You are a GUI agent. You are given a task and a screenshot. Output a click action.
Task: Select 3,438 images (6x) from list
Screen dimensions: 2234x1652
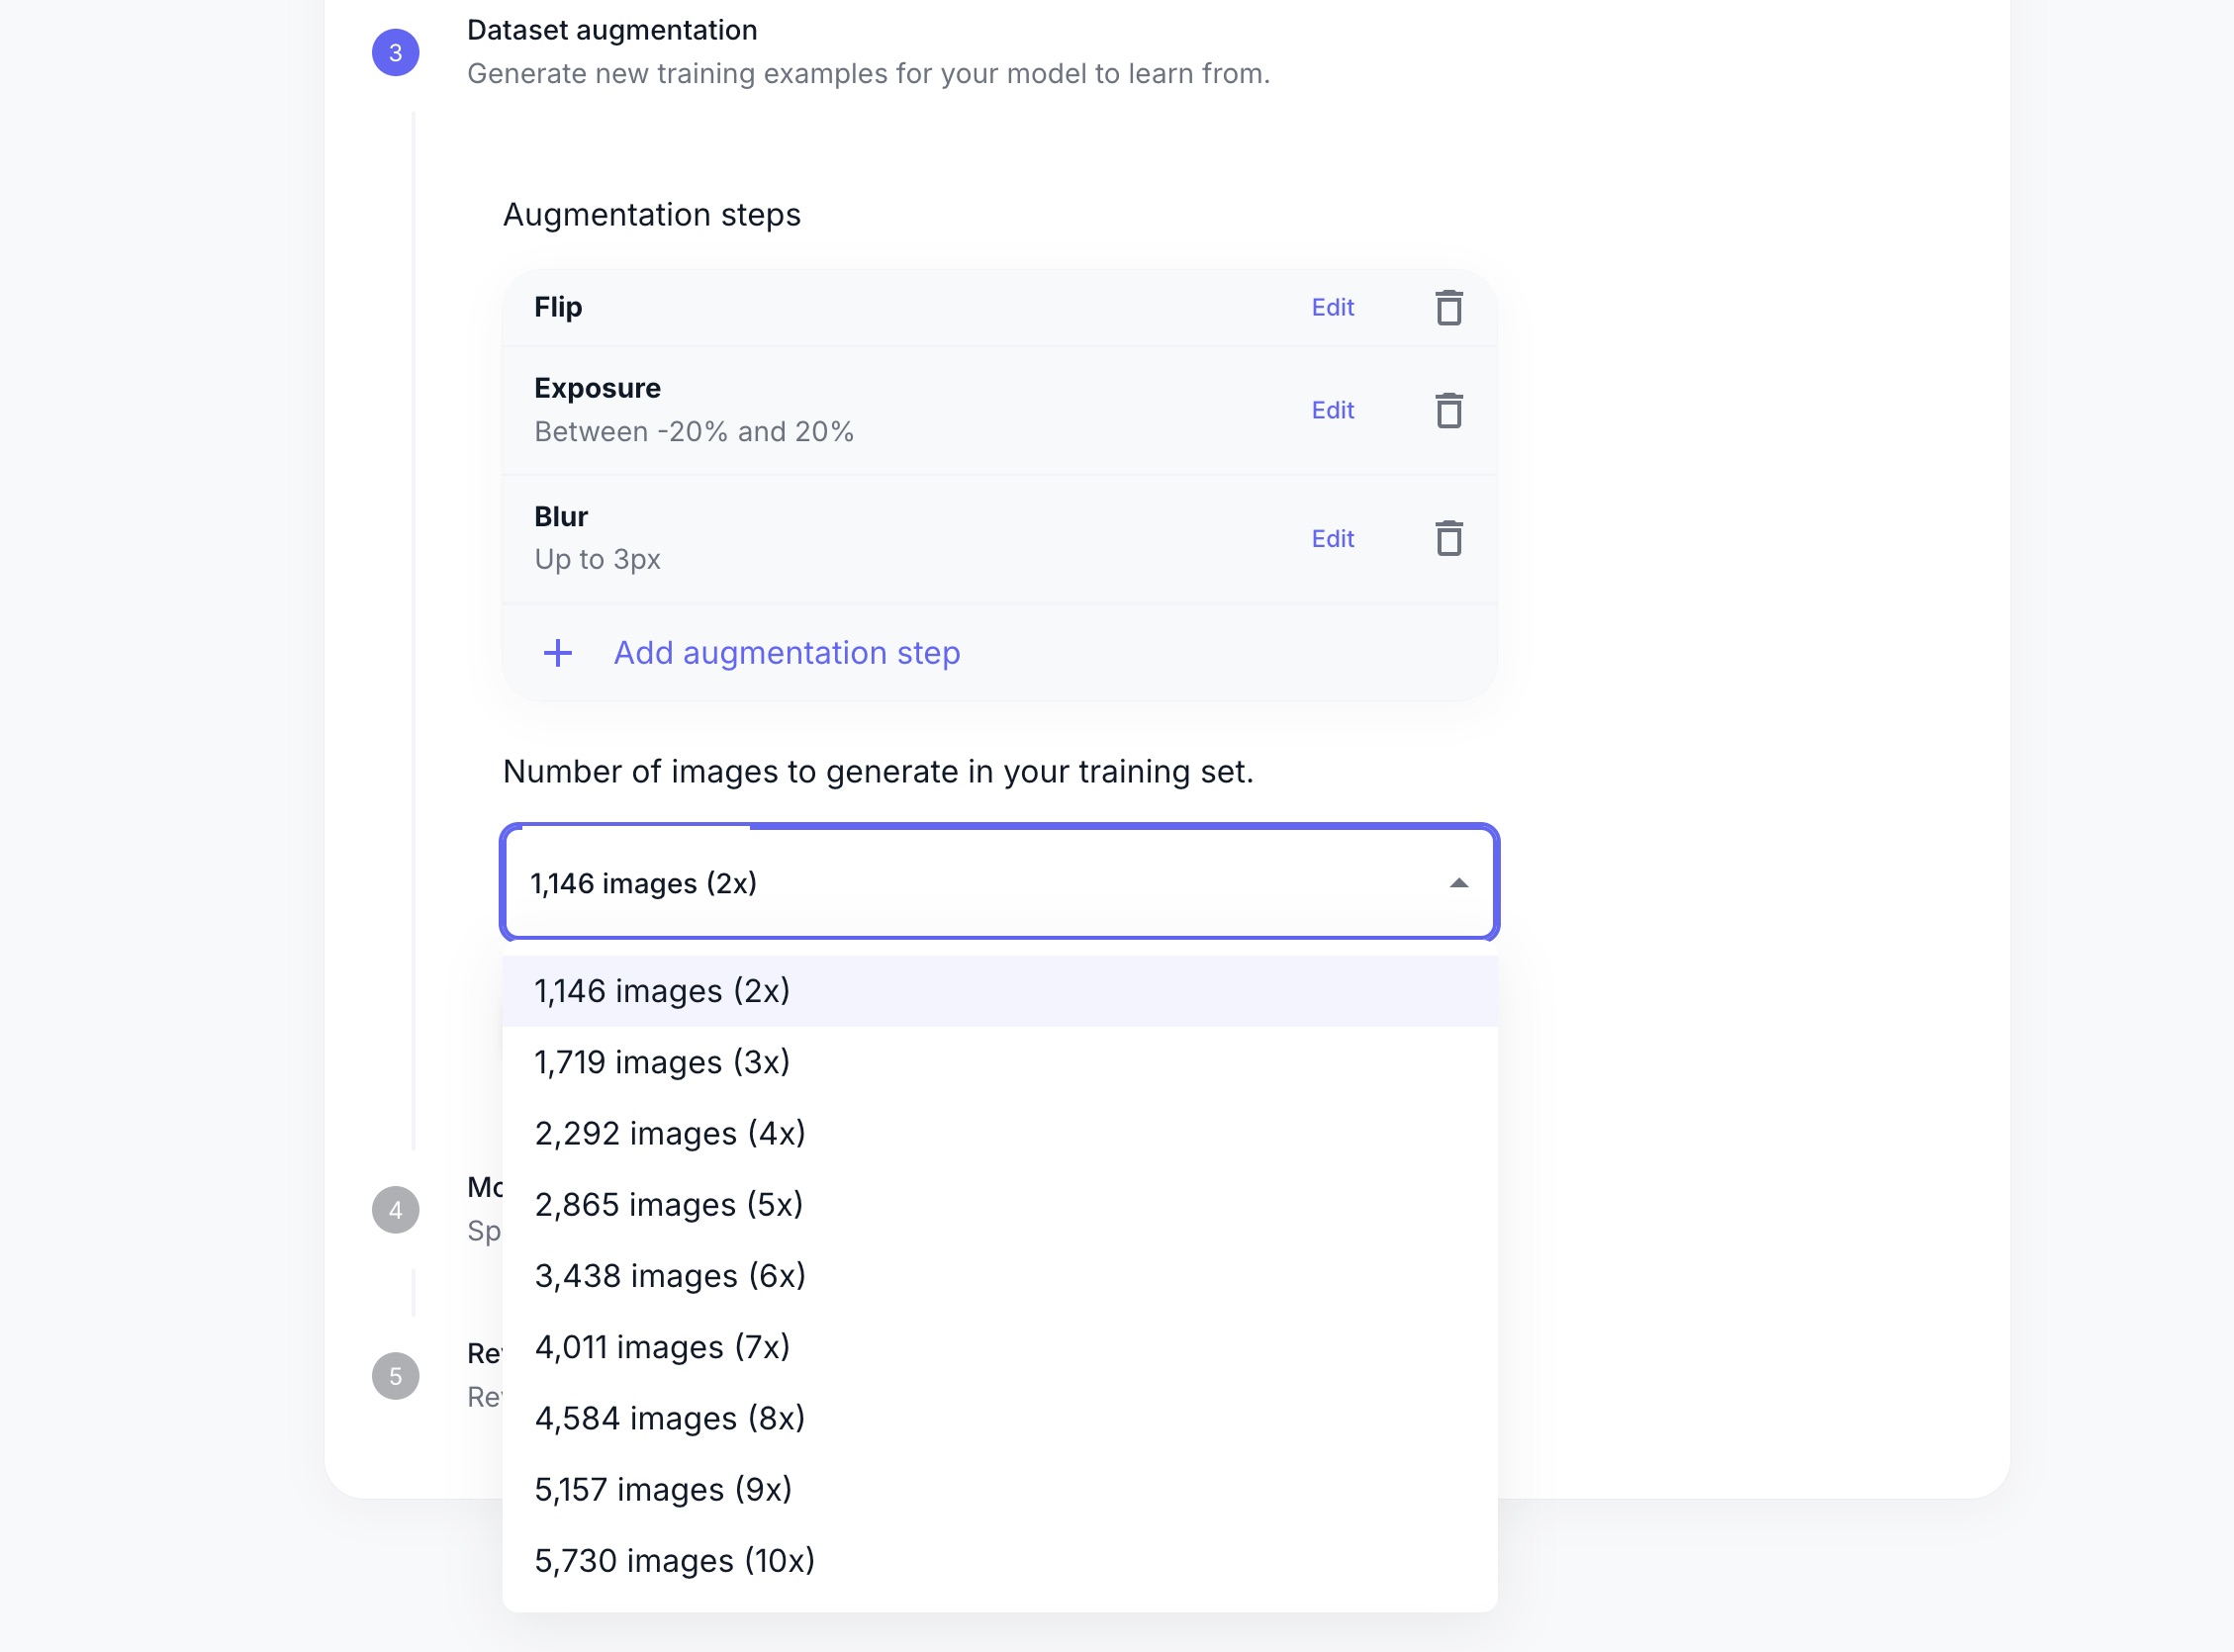coord(670,1276)
